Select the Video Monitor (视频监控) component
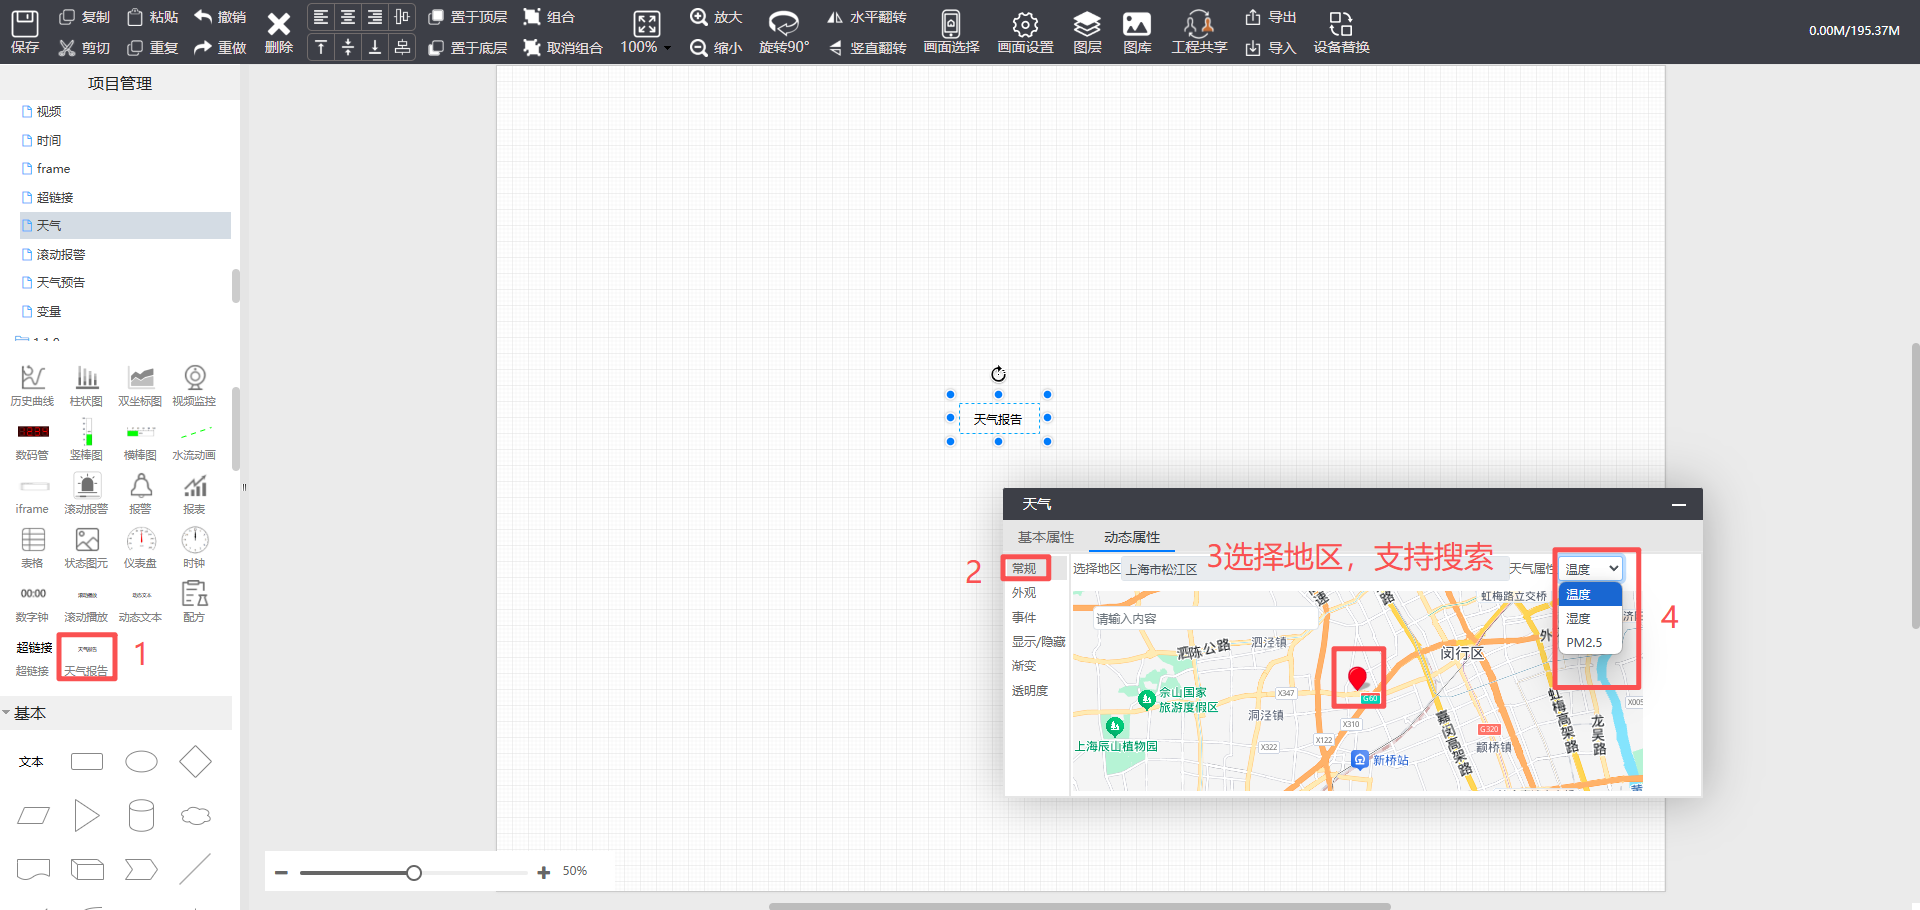 [x=195, y=378]
